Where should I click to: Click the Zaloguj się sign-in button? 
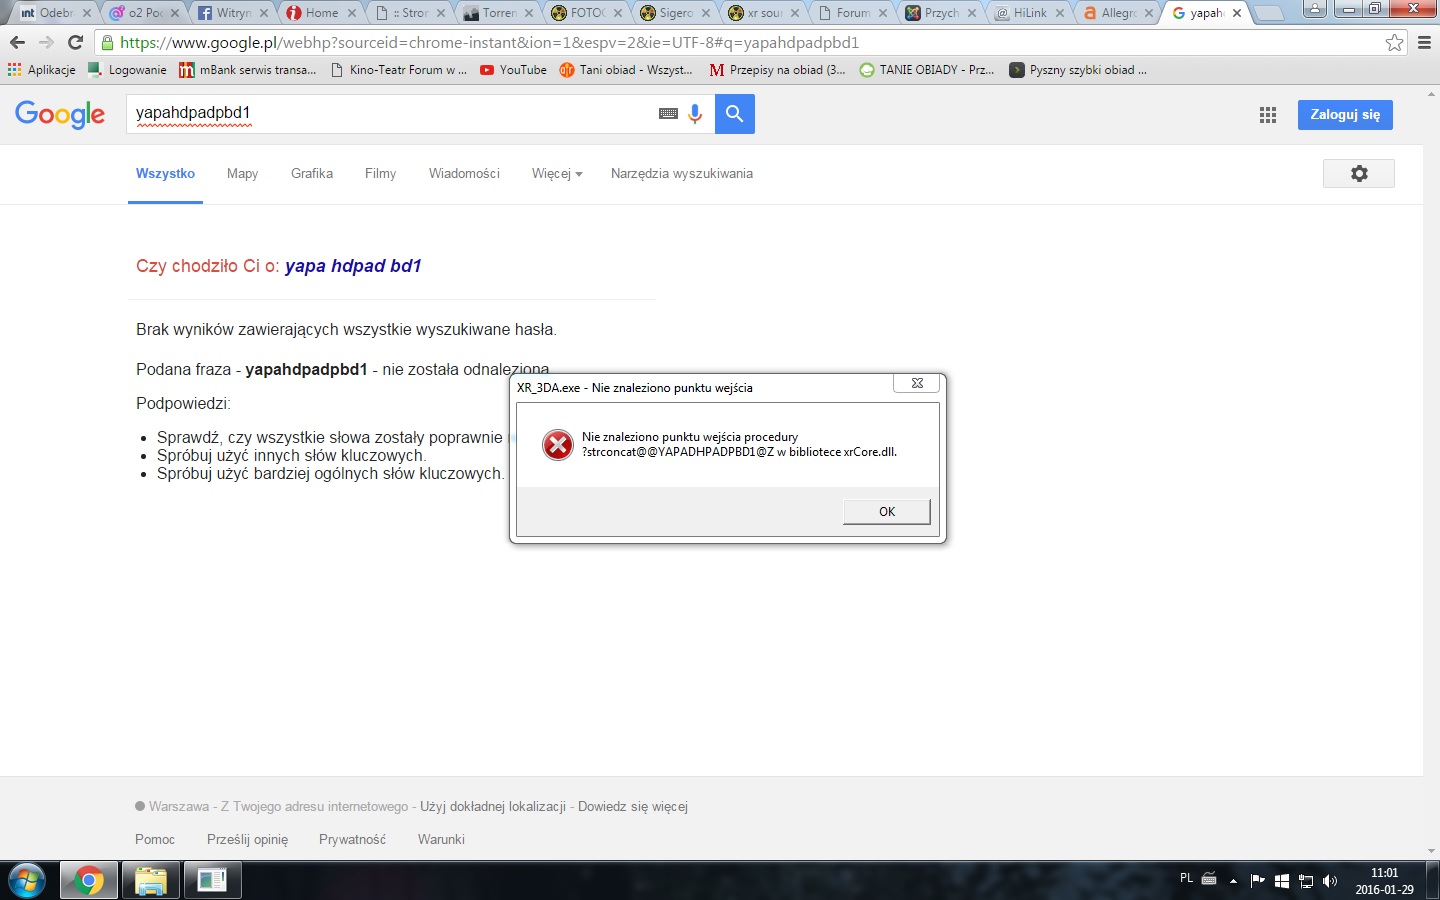click(1344, 115)
